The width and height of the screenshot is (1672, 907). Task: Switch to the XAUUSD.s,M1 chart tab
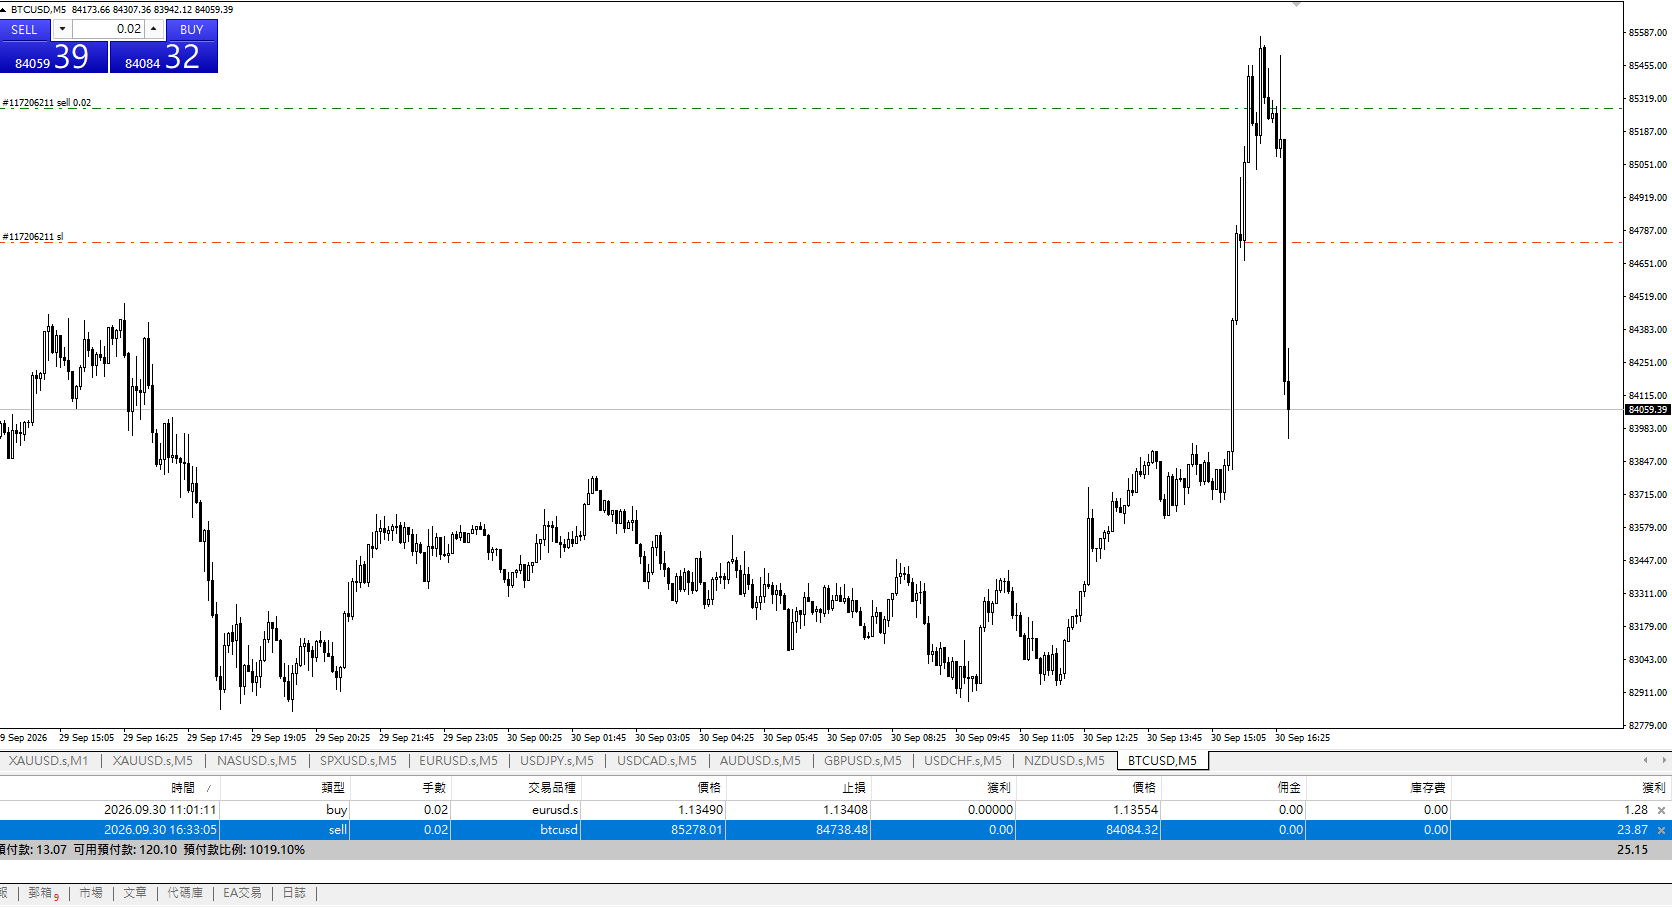[x=48, y=761]
